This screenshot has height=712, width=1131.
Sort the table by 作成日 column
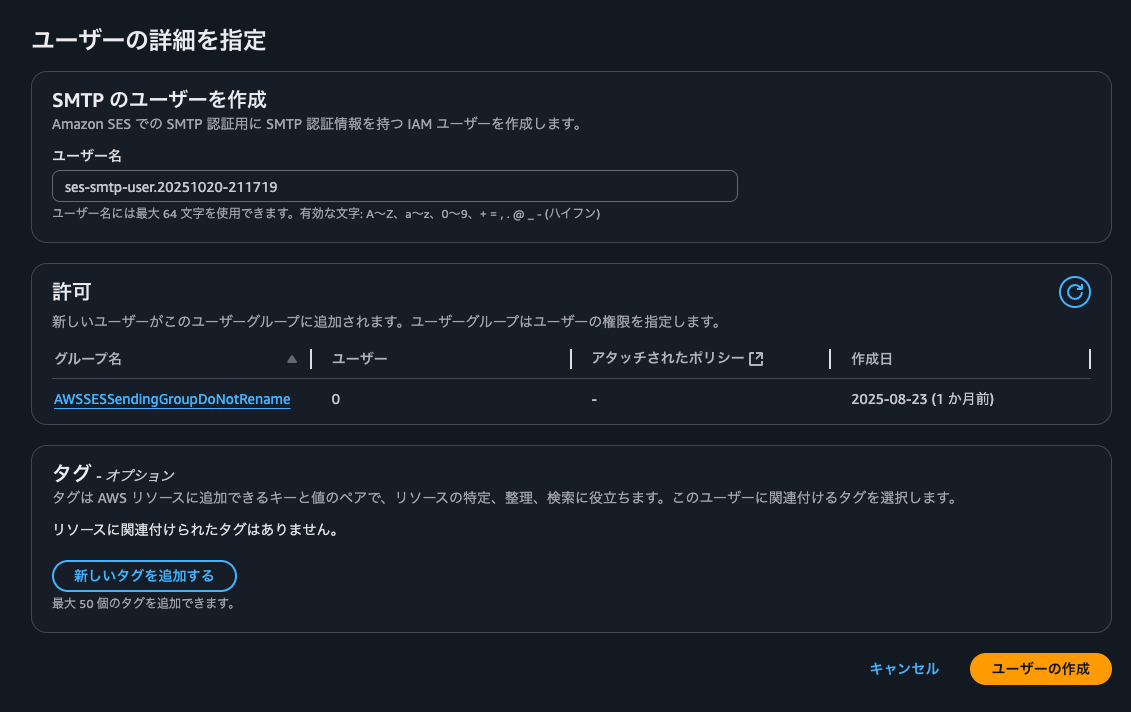[x=871, y=357]
